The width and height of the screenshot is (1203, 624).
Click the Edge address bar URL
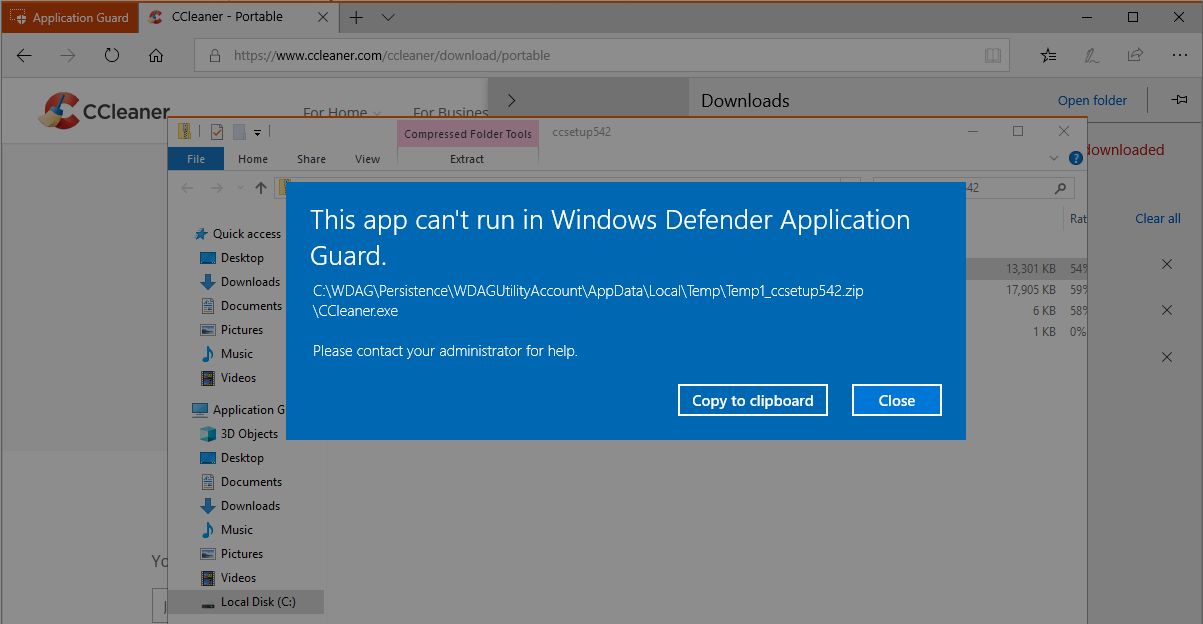(x=392, y=56)
